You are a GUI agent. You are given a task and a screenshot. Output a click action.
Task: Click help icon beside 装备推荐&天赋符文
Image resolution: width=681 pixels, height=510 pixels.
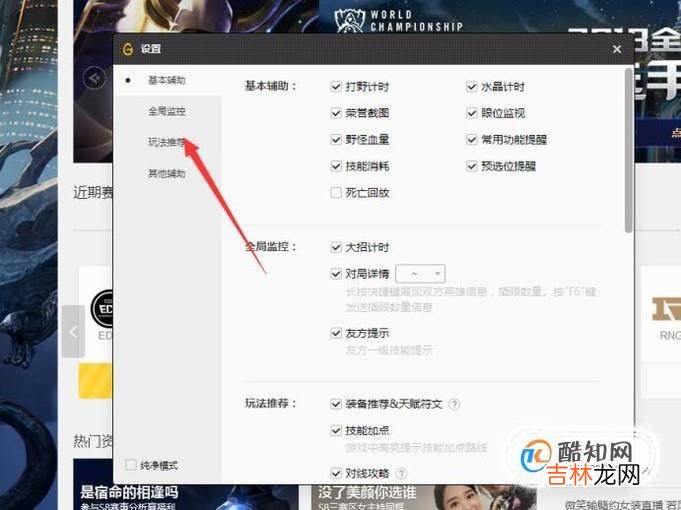pyautogui.click(x=454, y=405)
